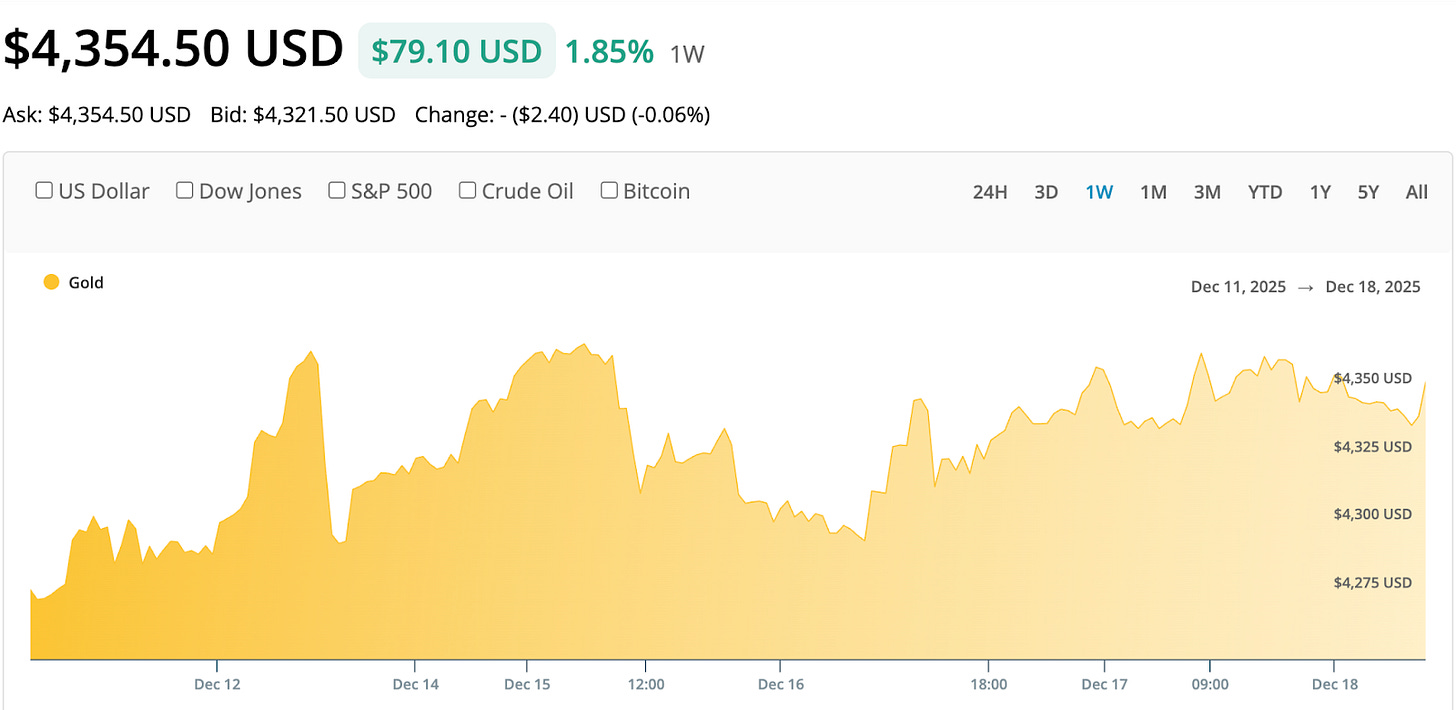Click the Change (-0.06%) text
The height and width of the screenshot is (710, 1456).
coord(562,115)
